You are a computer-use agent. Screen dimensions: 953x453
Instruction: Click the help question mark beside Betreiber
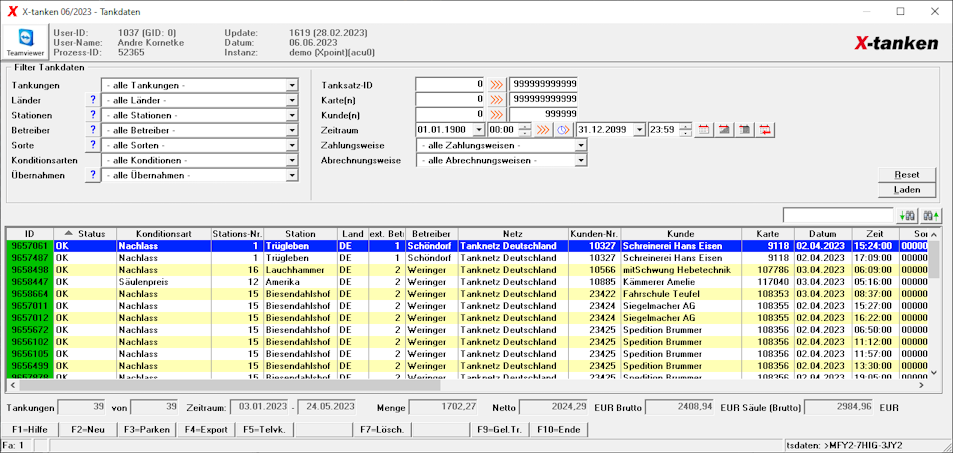coord(93,130)
